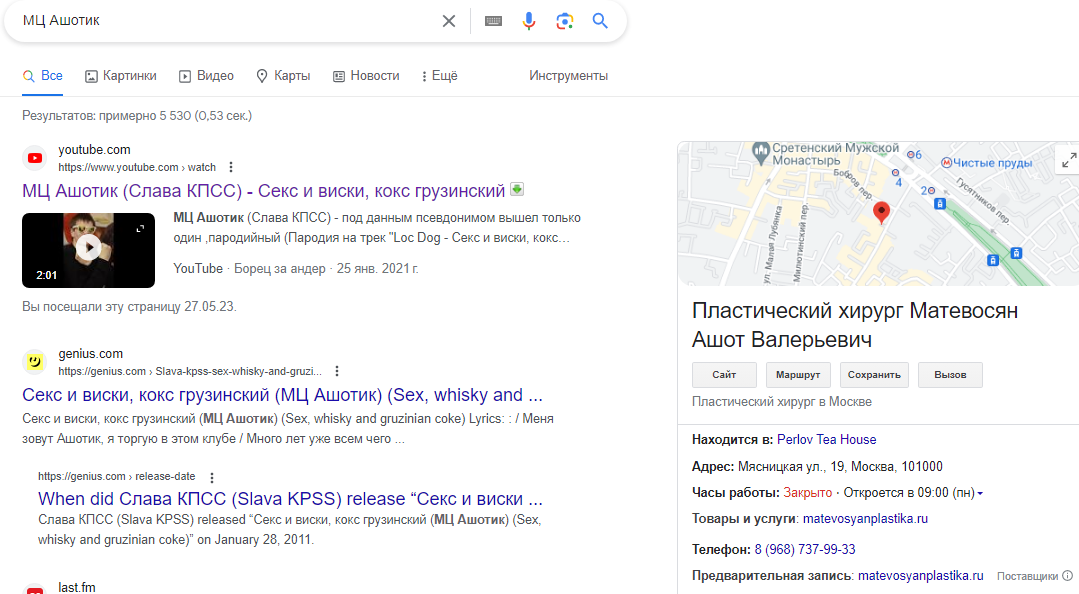This screenshot has width=1079, height=594.
Task: Click the Сохранить button
Action: (x=874, y=374)
